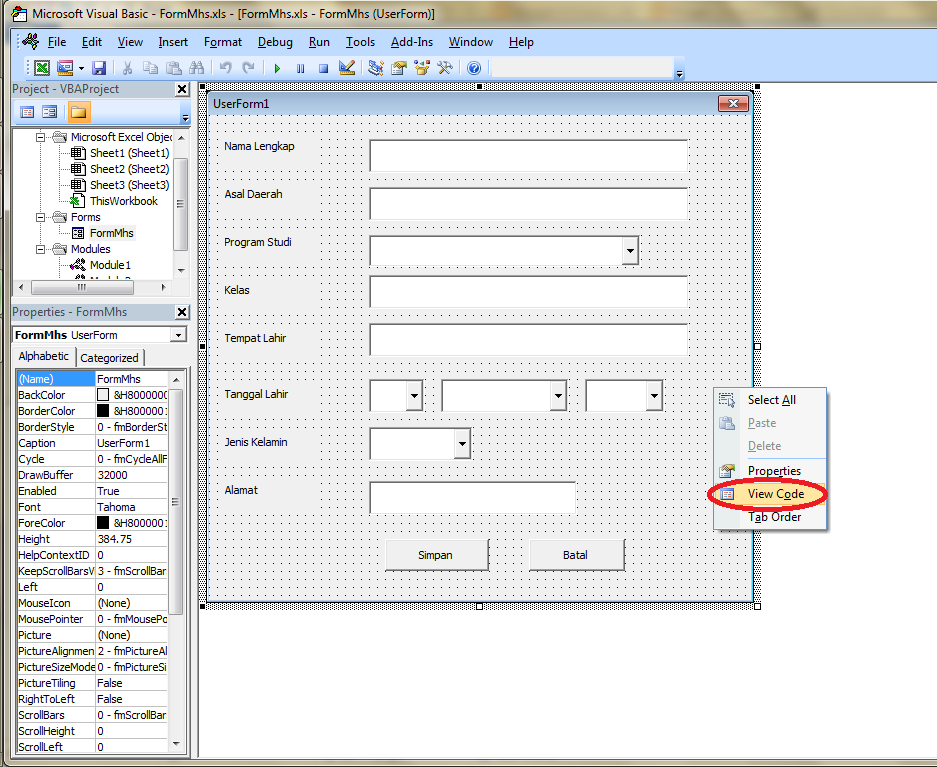Select the Run Sub/UserForm icon
Image resolution: width=937 pixels, height=767 pixels.
(277, 67)
